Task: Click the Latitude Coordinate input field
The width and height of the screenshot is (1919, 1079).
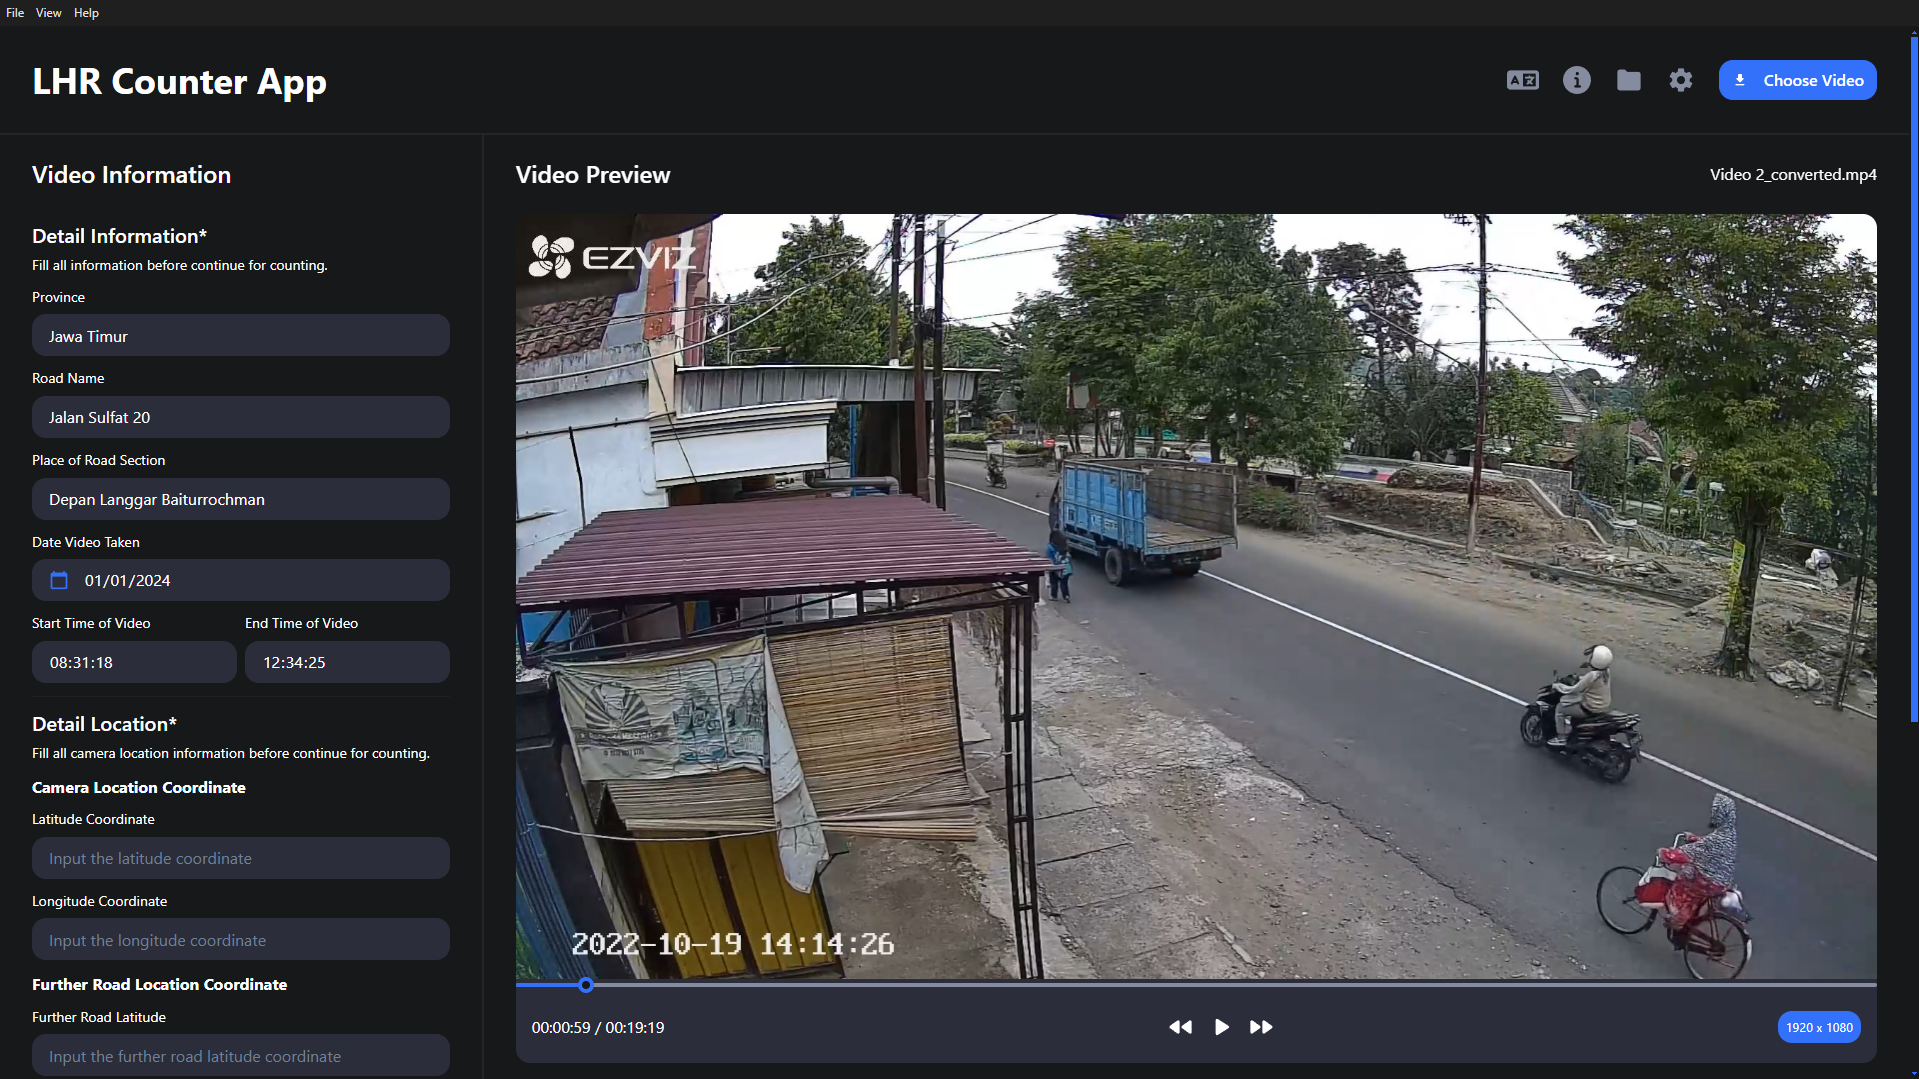Action: [240, 858]
